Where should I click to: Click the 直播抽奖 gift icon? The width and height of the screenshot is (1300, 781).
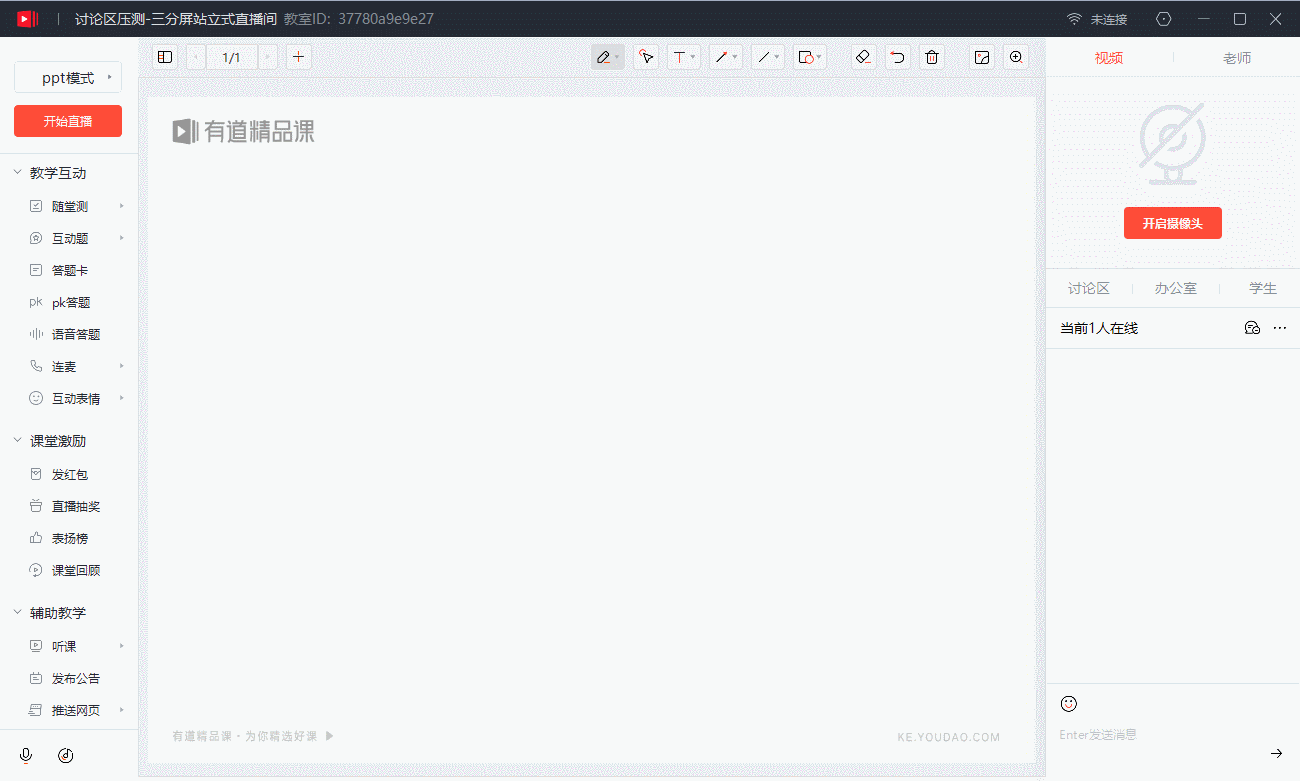click(x=36, y=506)
